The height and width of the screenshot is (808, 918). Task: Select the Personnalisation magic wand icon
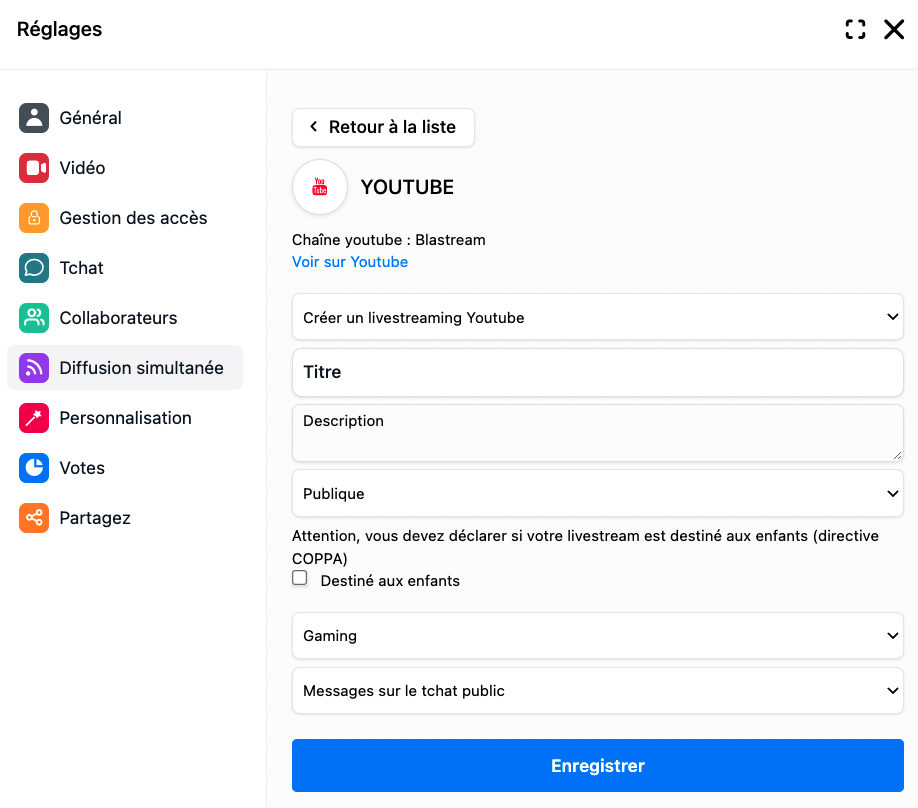34,418
